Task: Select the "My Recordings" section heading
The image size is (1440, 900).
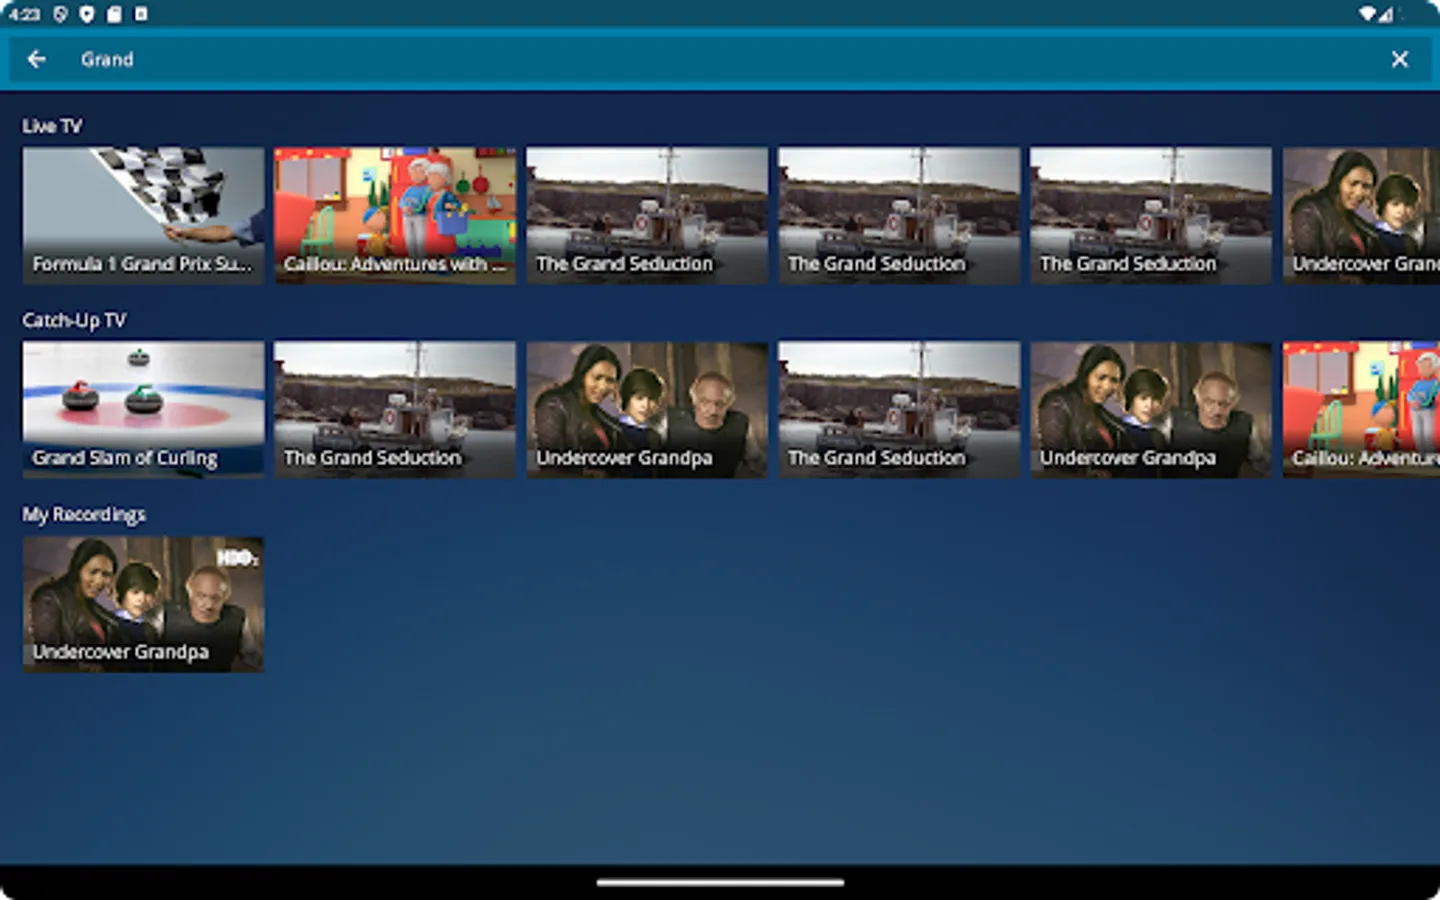Action: (x=84, y=514)
